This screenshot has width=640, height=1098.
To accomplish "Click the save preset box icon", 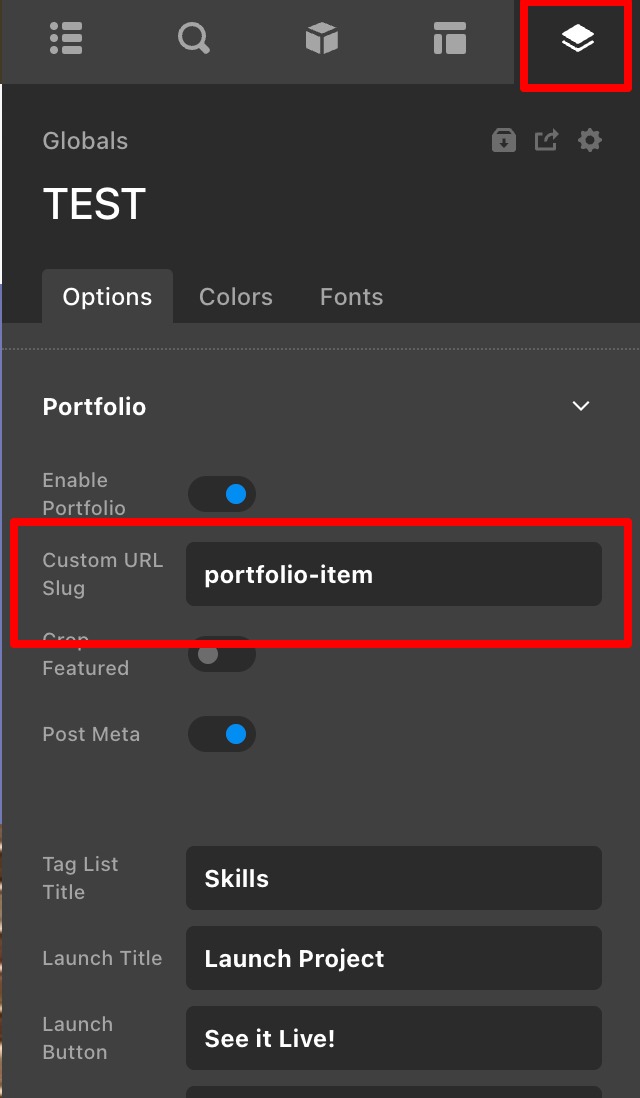I will pos(503,141).
